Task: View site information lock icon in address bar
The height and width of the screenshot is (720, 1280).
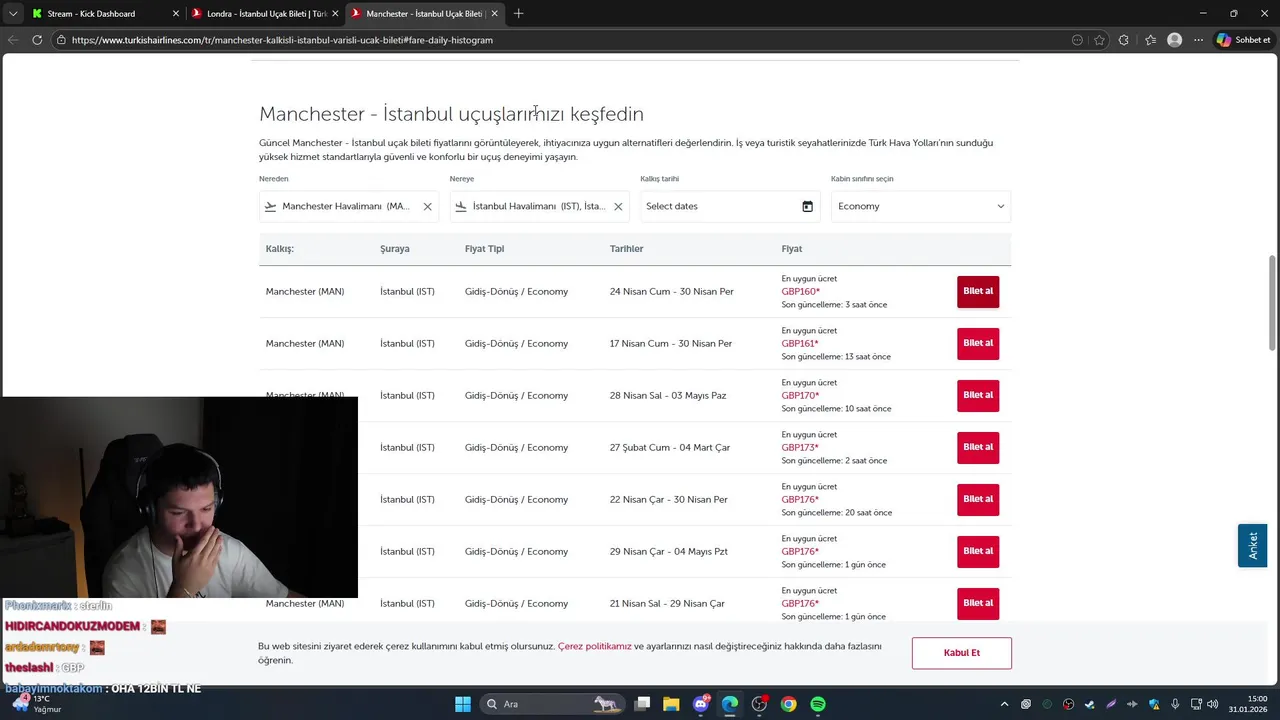Action: pos(61,40)
